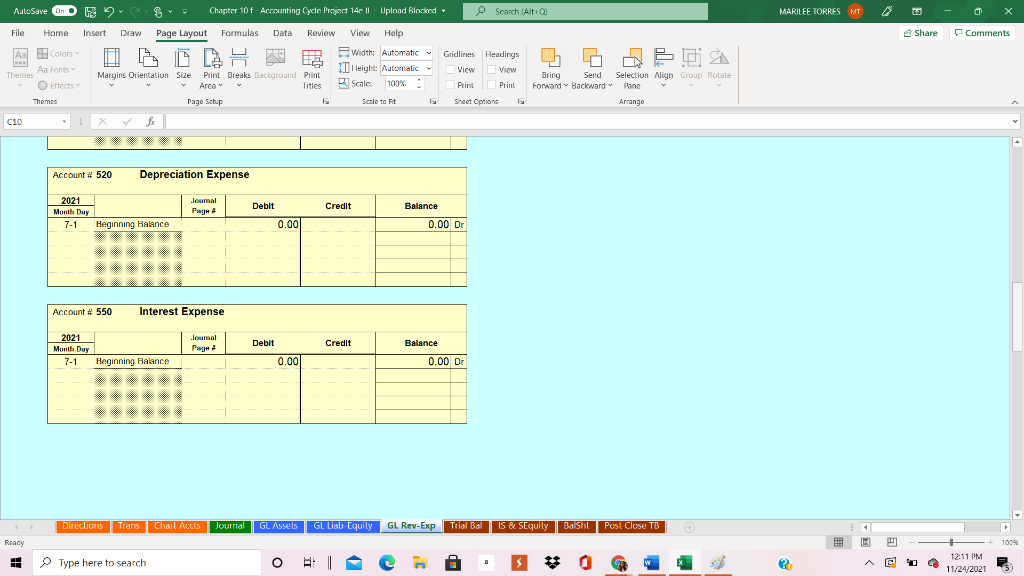
Task: Switch to Page Break Preview
Action: (x=891, y=542)
